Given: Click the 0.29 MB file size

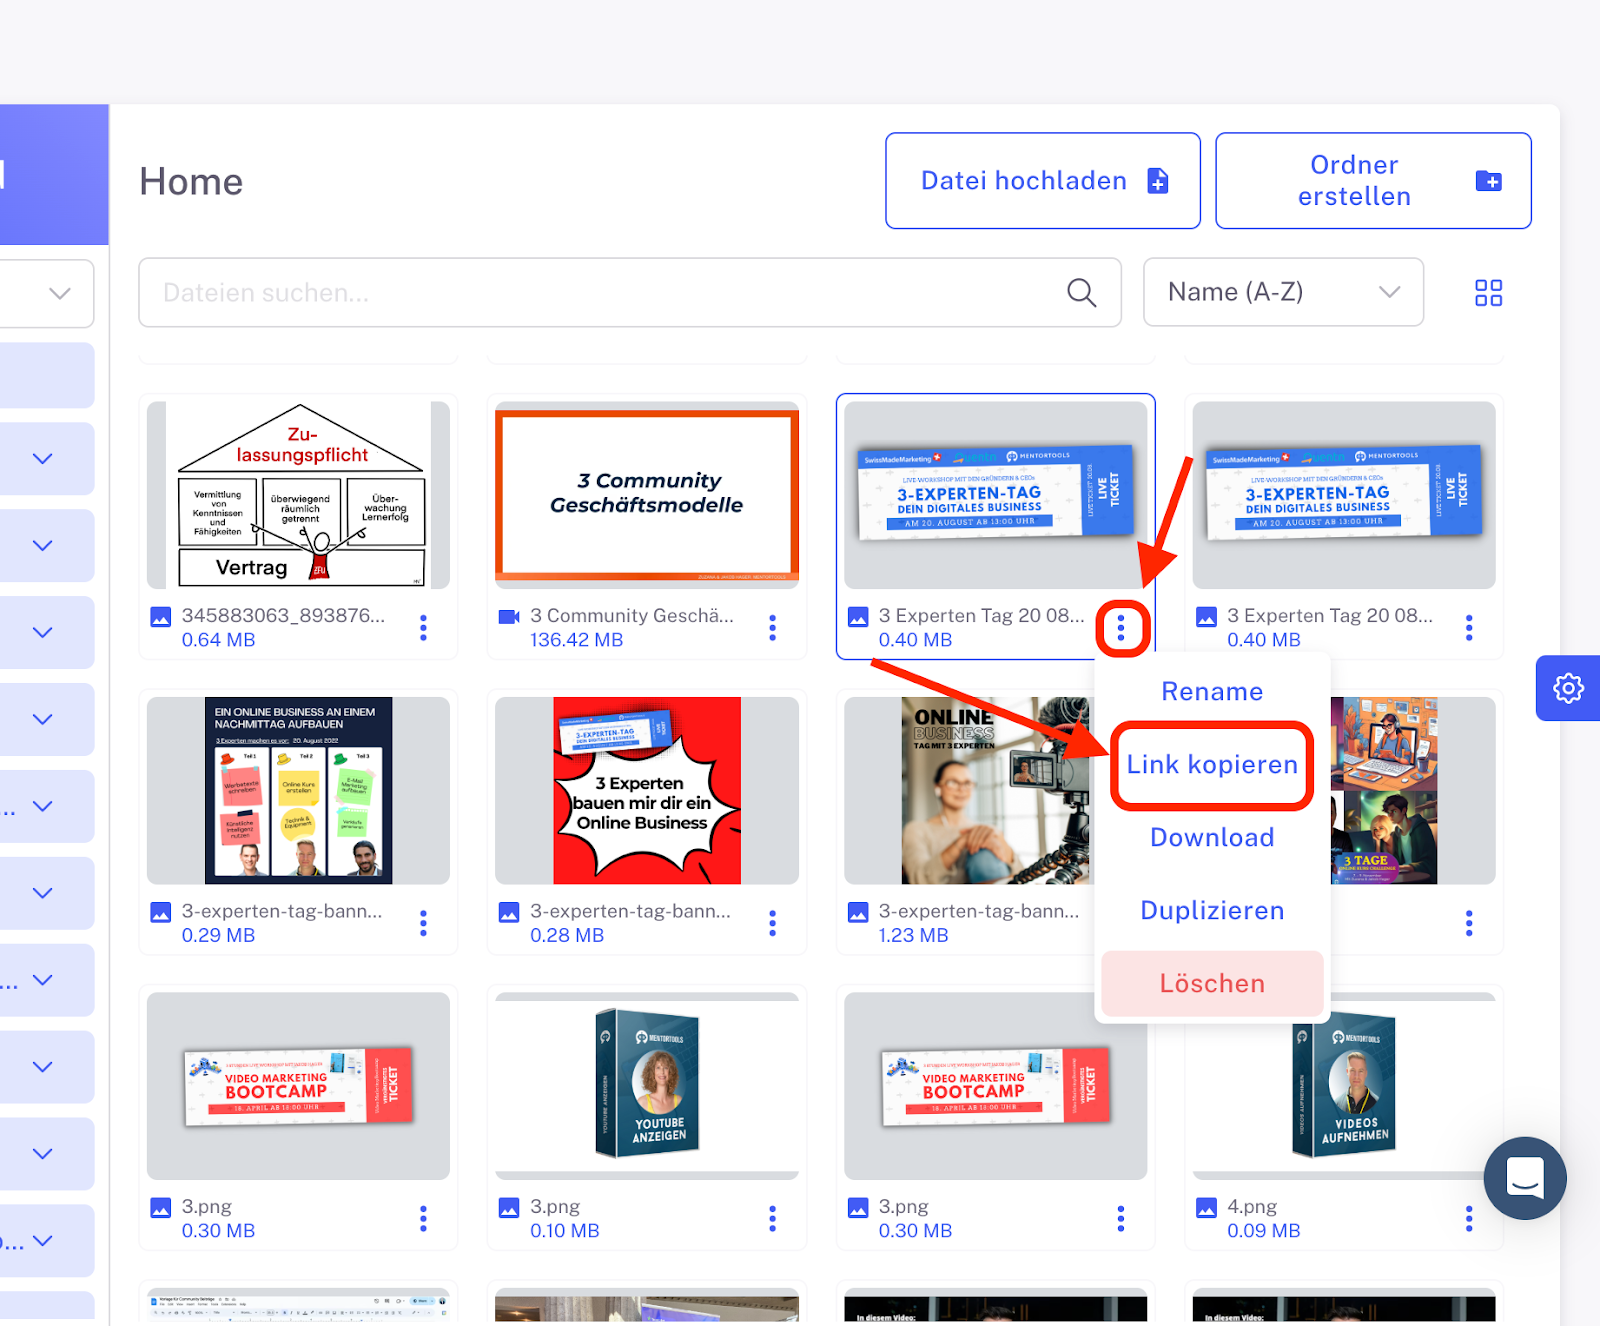Looking at the screenshot, I should 218,935.
